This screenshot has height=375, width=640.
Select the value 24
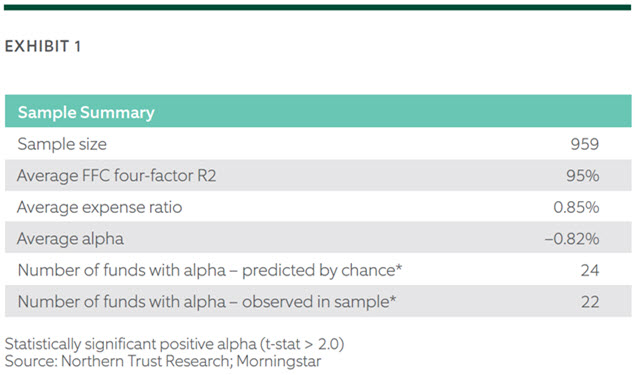(590, 270)
